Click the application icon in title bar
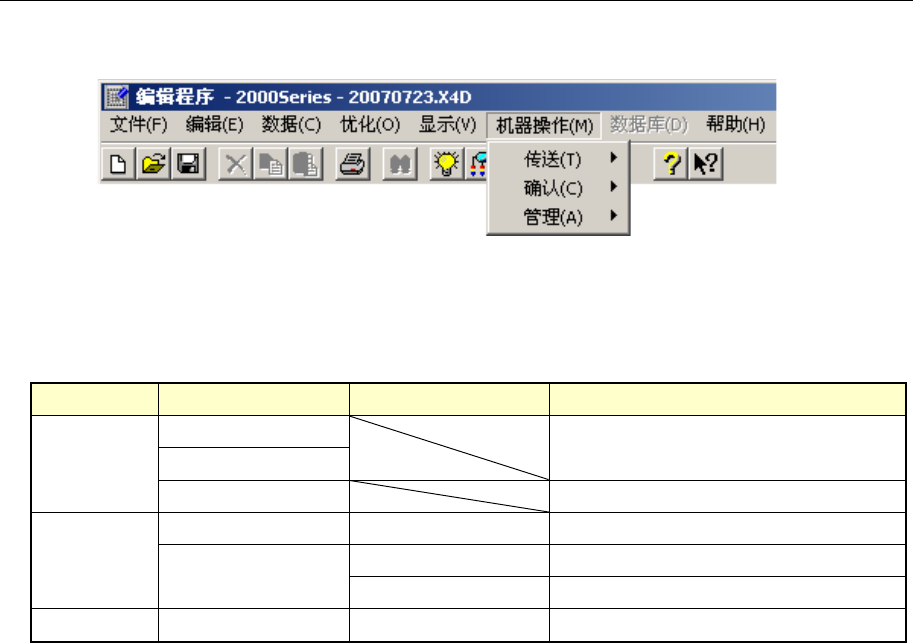913x643 pixels. pyautogui.click(x=116, y=97)
